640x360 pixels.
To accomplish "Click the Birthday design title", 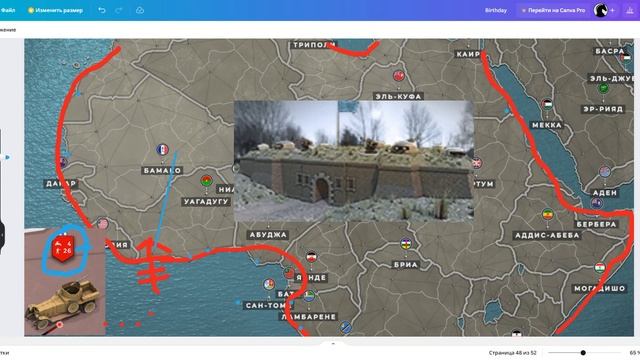I will coord(496,10).
